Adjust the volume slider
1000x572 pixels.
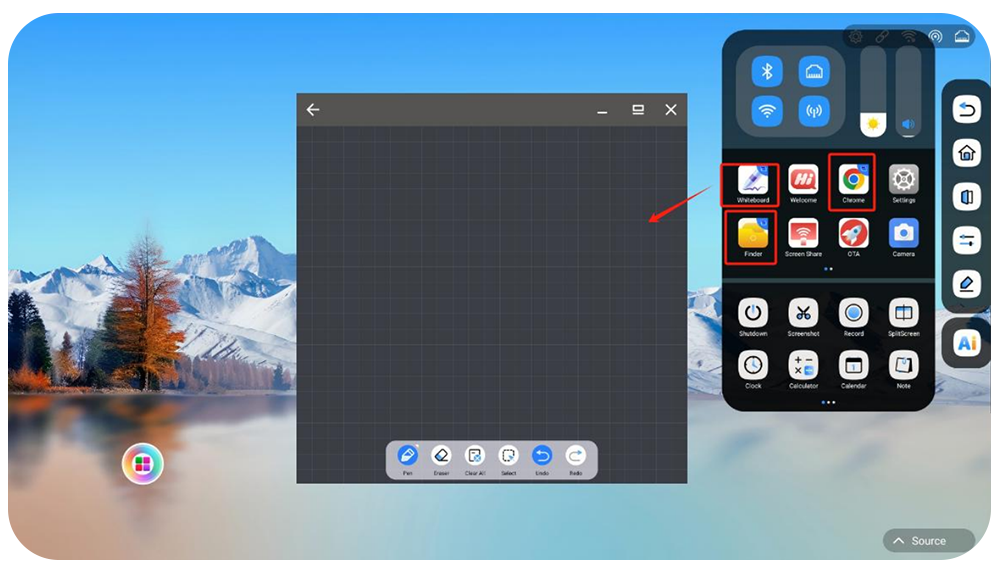(908, 92)
